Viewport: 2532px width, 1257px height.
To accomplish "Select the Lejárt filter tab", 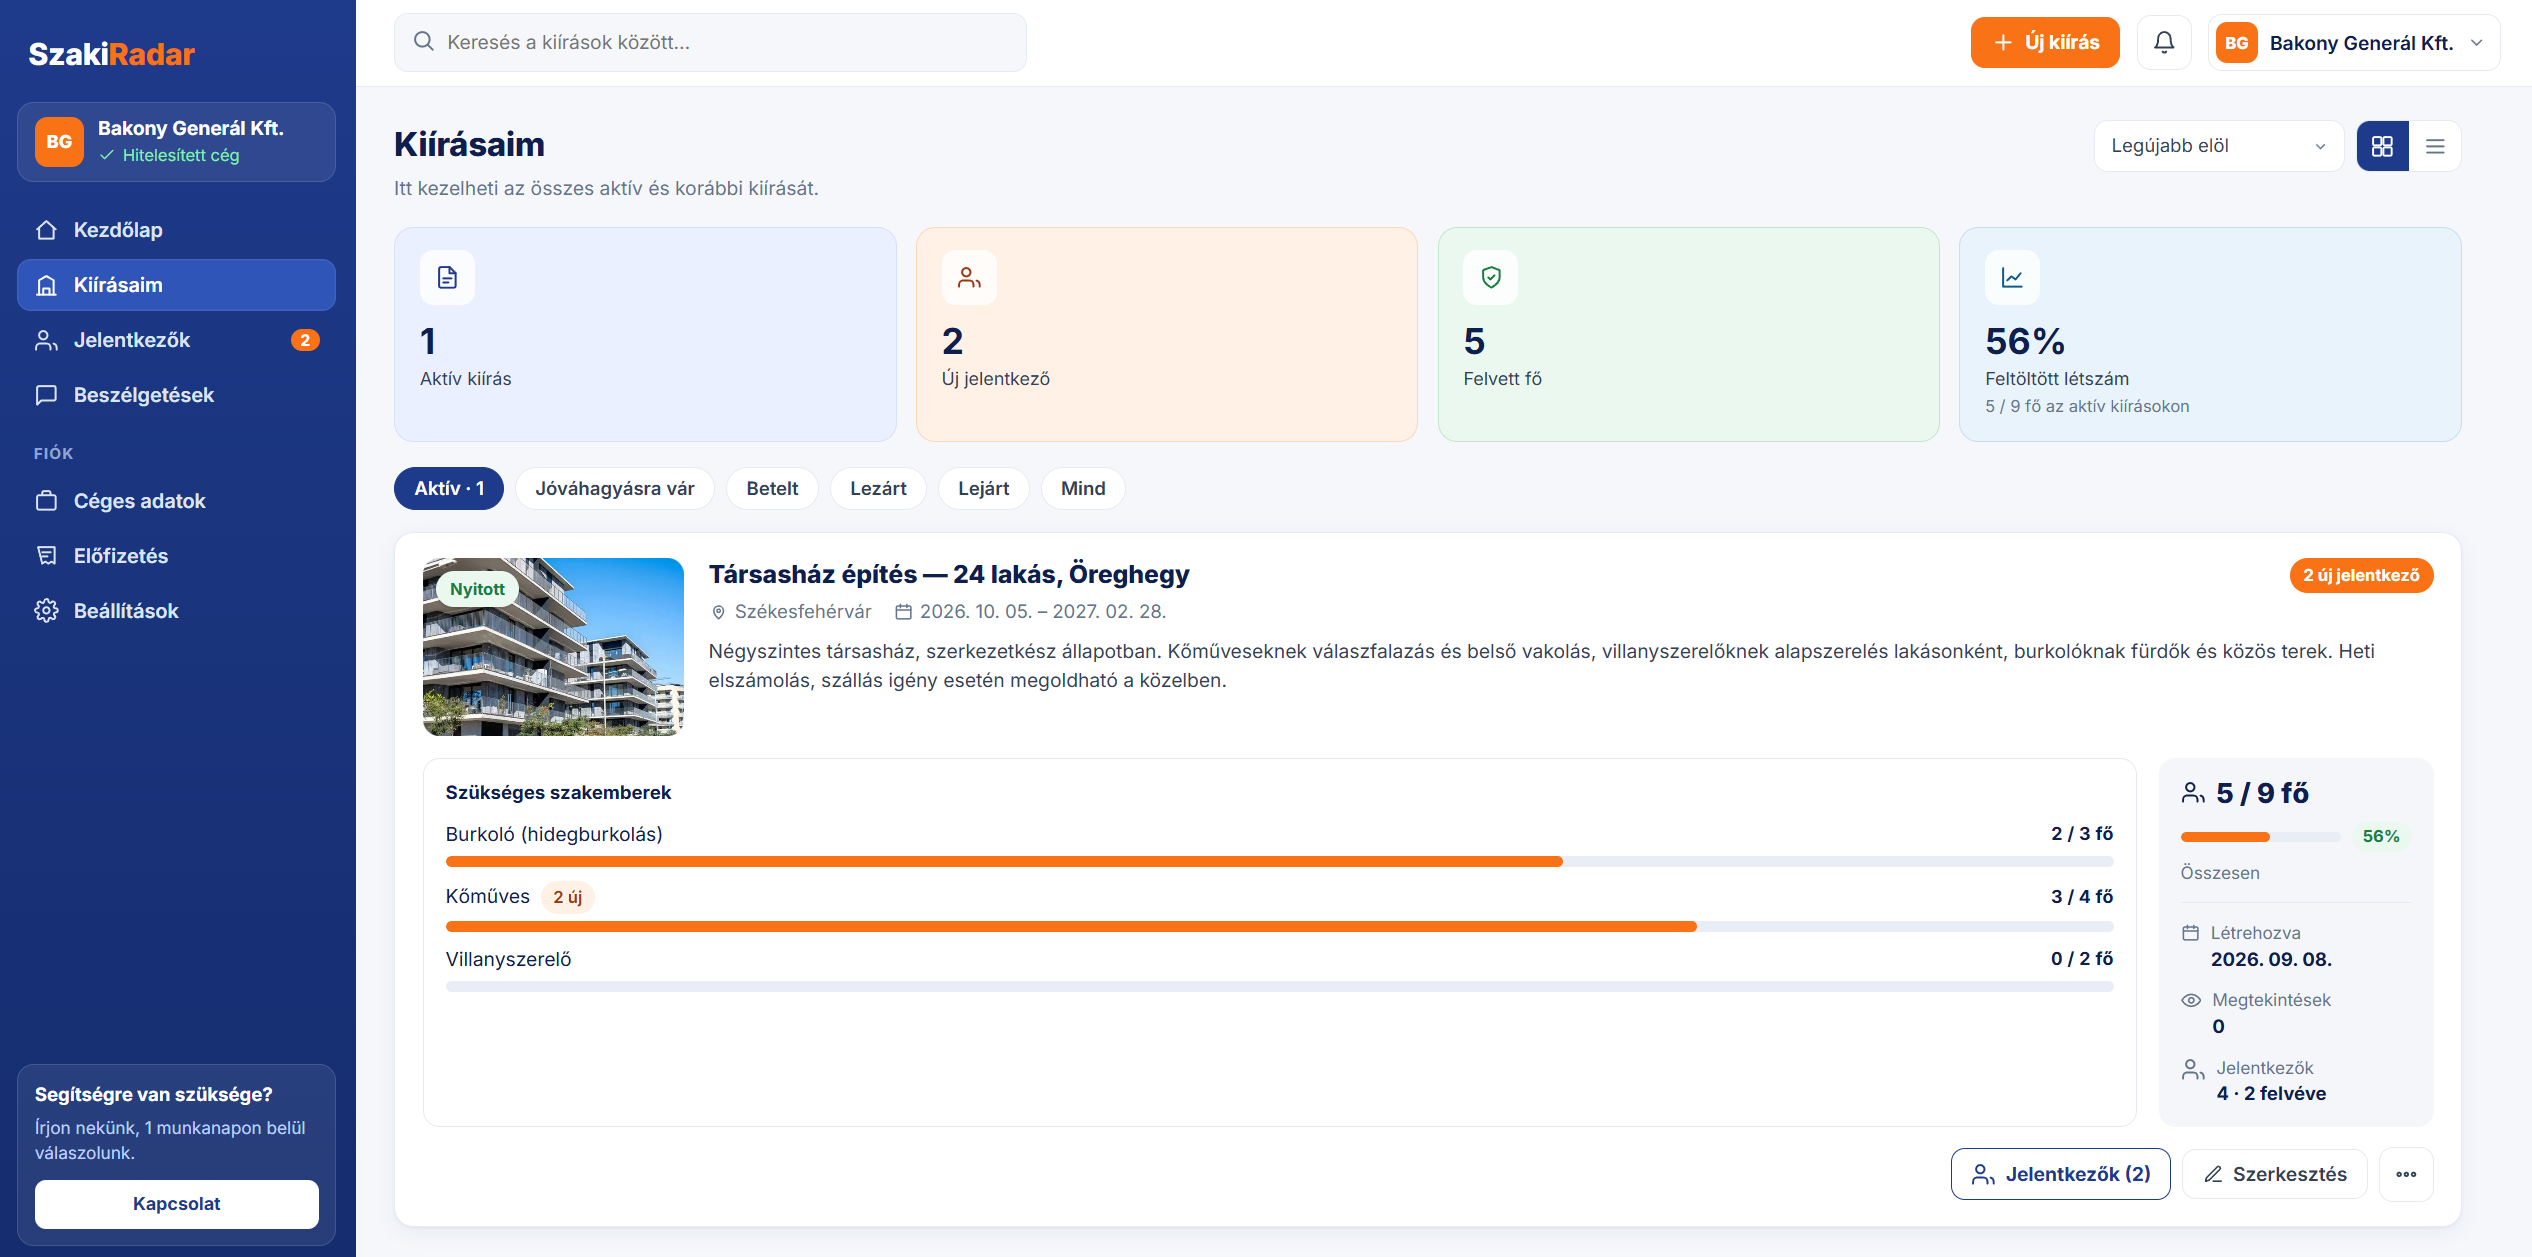I will [x=983, y=489].
